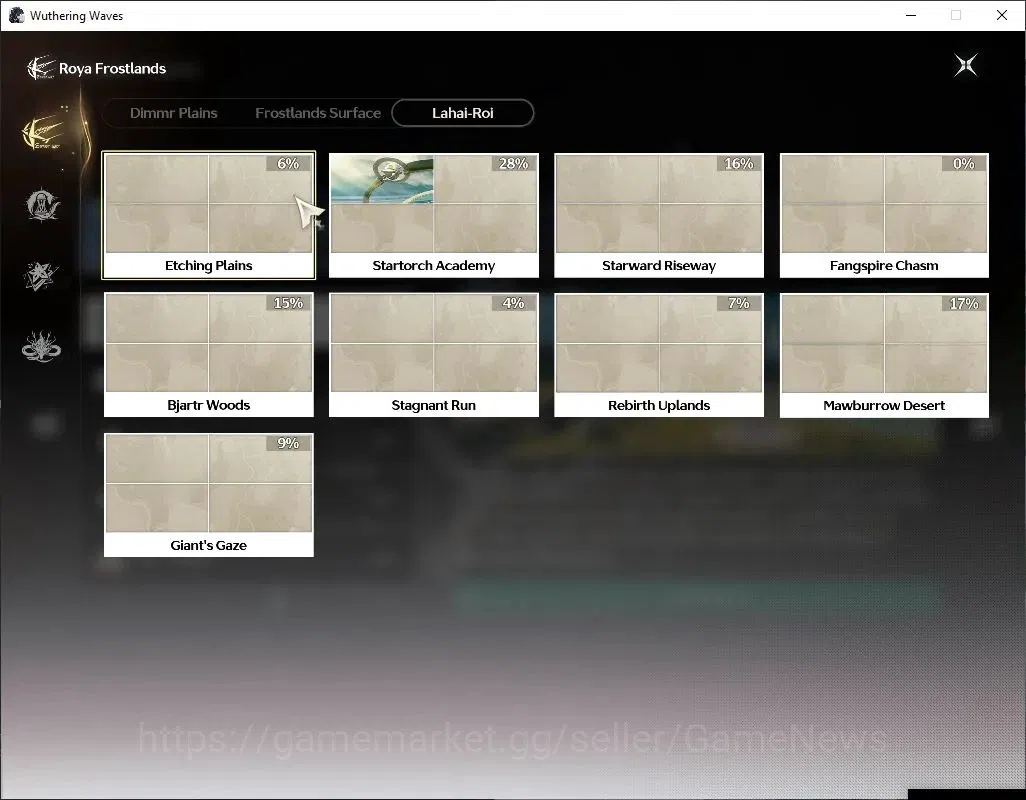Open the Etching Plains map card
This screenshot has height=800, width=1026.
pos(209,215)
